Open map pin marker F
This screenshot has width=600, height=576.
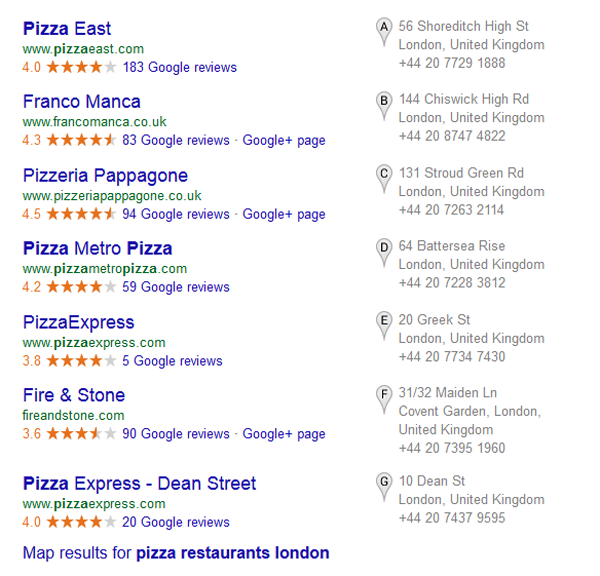pyautogui.click(x=384, y=400)
